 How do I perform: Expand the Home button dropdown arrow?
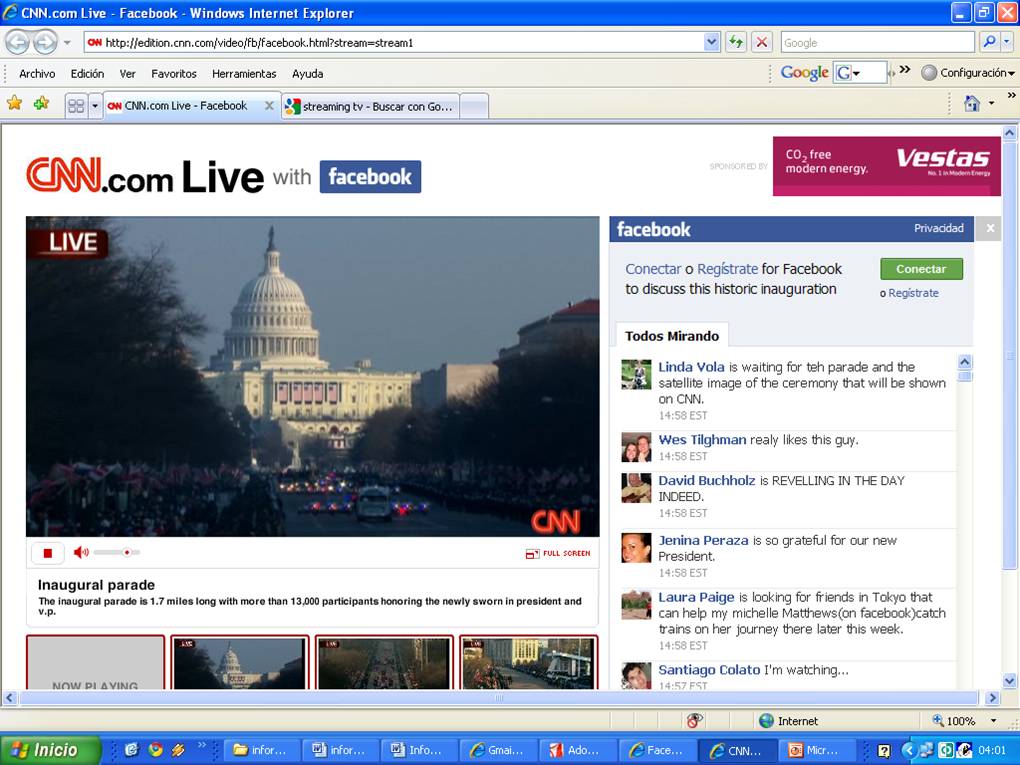991,103
